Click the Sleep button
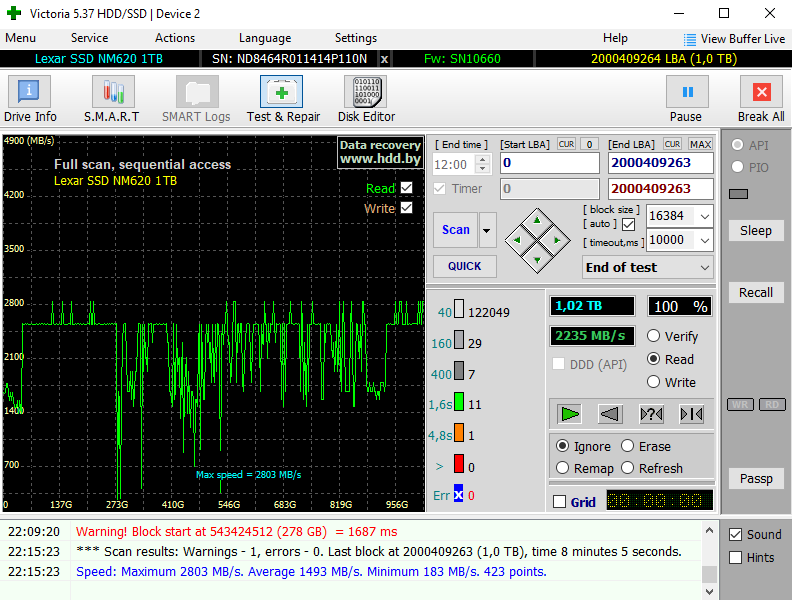 (x=756, y=230)
